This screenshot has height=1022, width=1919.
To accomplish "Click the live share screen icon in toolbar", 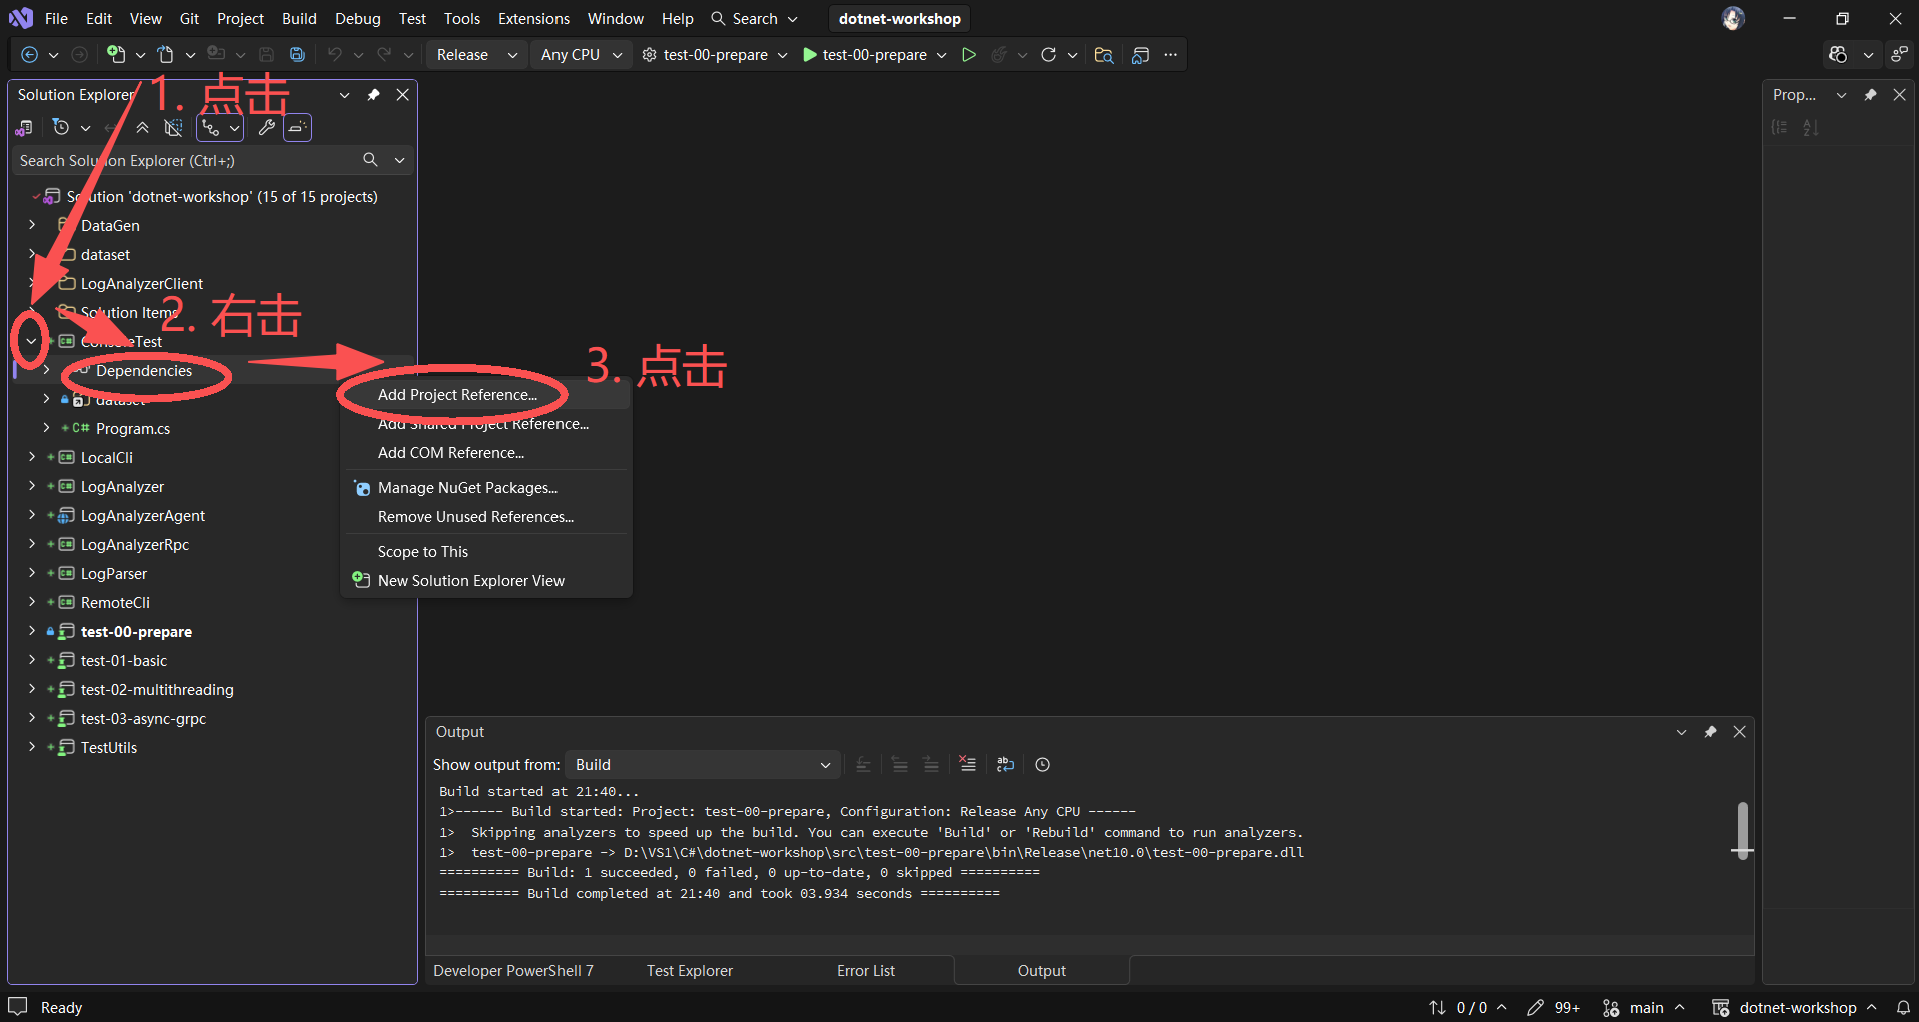I will [1140, 55].
